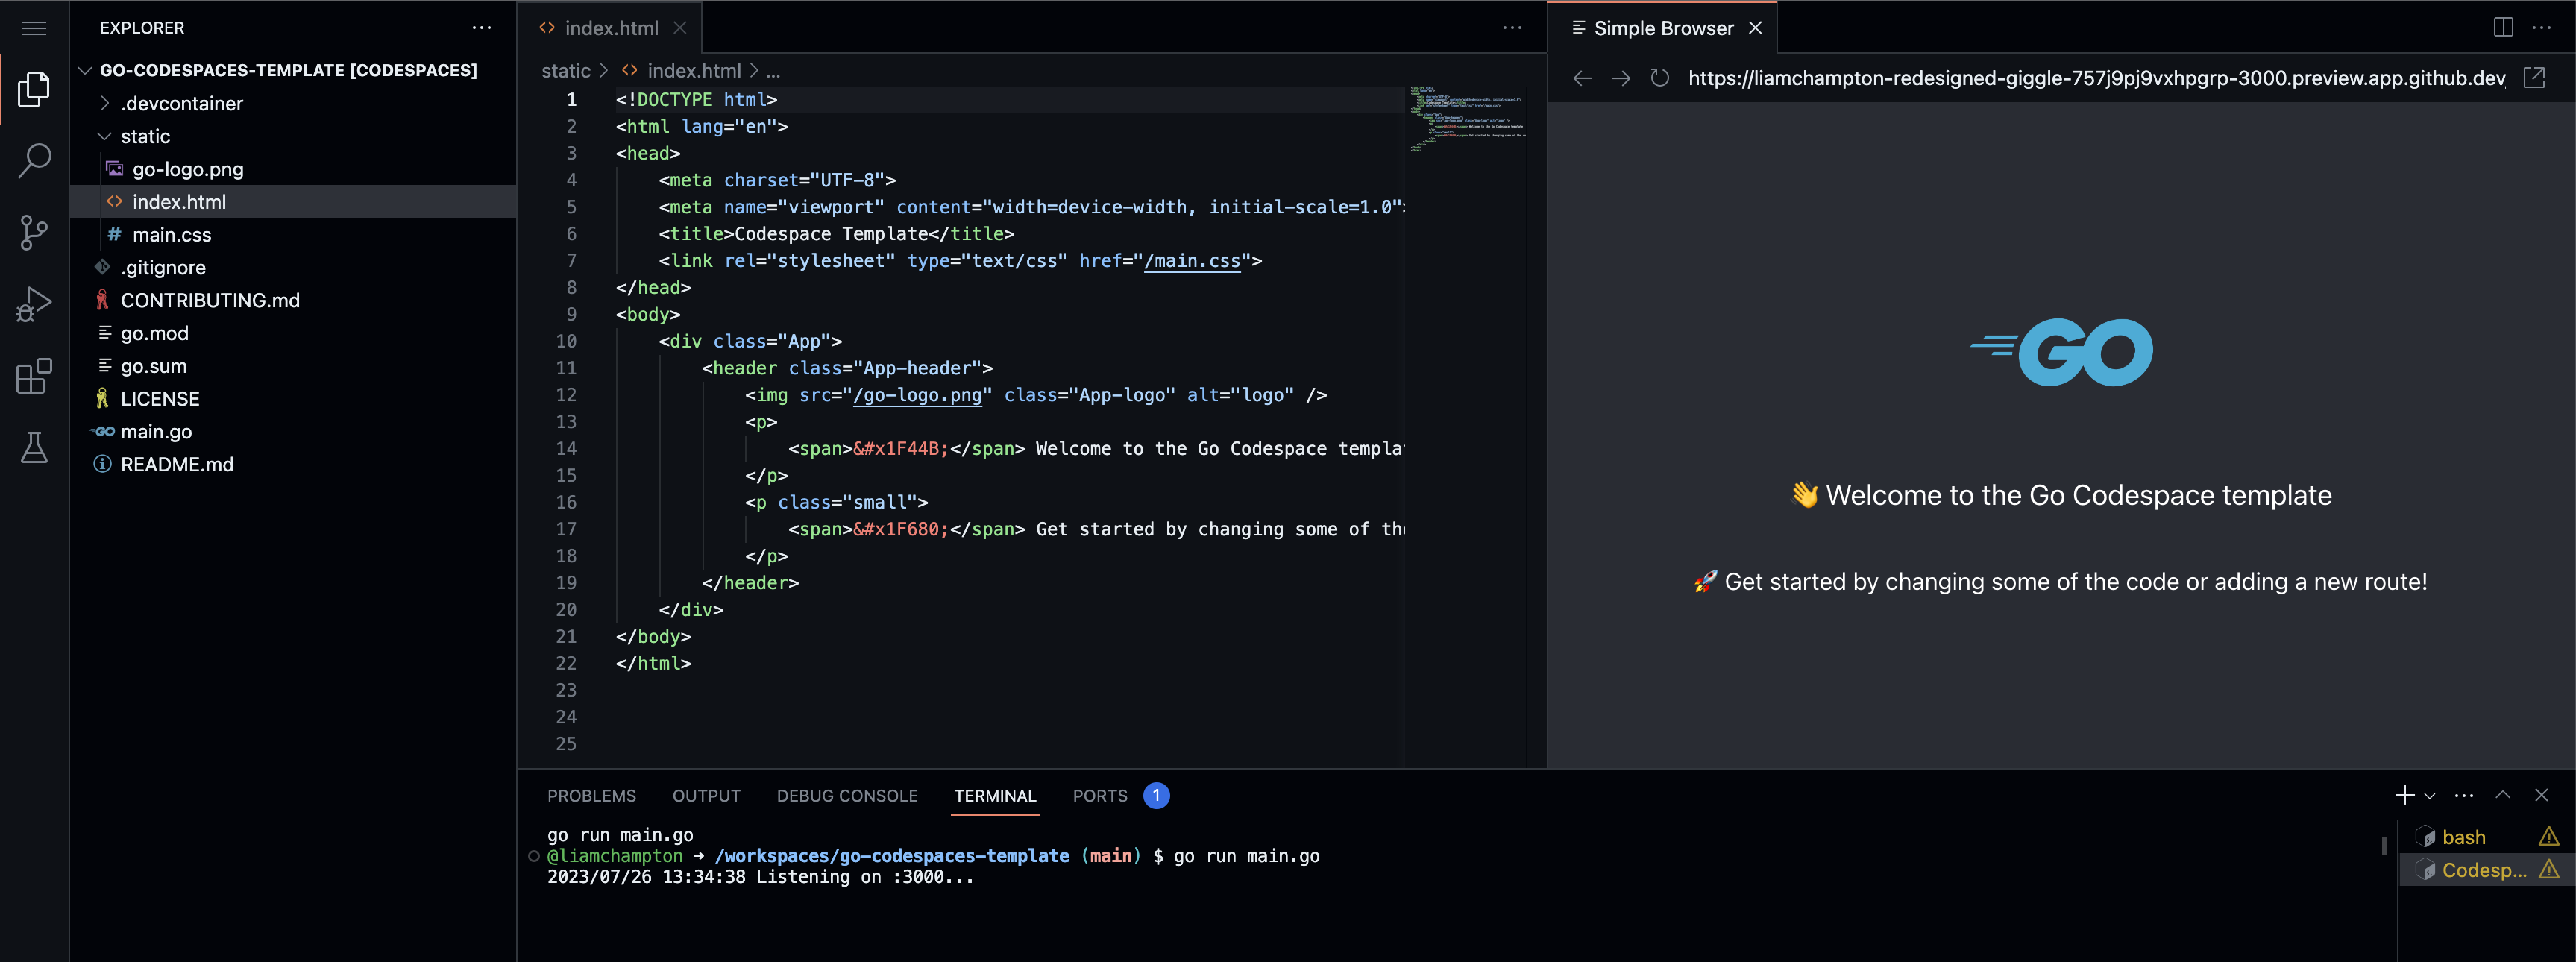Select the bash terminal instance
Screen dimensions: 2576x962
coord(2463,837)
